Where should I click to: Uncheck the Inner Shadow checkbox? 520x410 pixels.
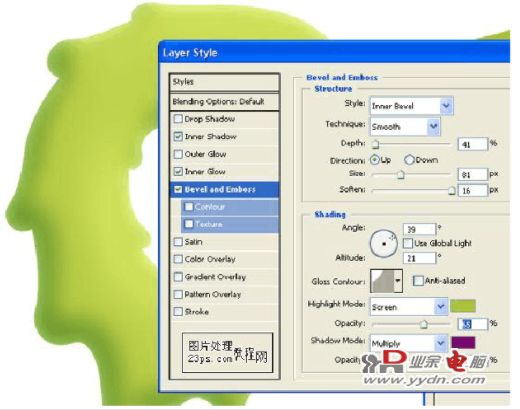point(178,136)
